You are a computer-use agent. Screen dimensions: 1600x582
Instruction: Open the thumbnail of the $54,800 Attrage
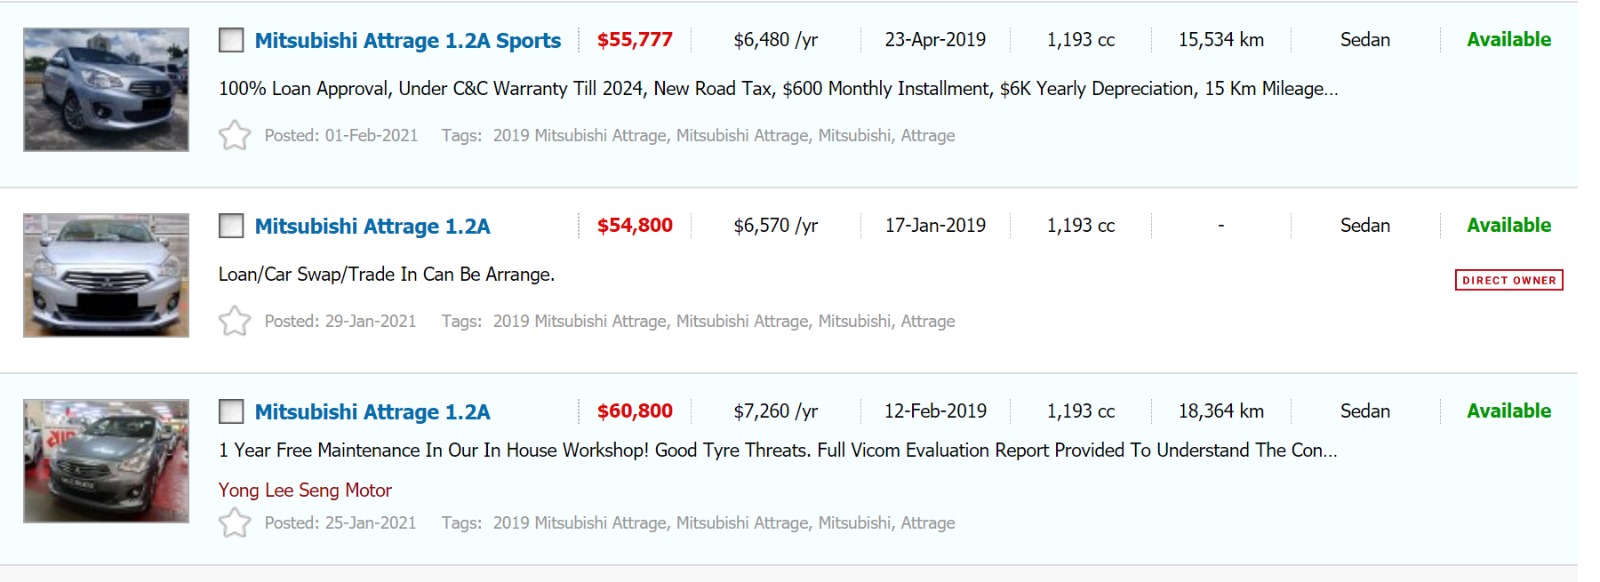coord(106,275)
